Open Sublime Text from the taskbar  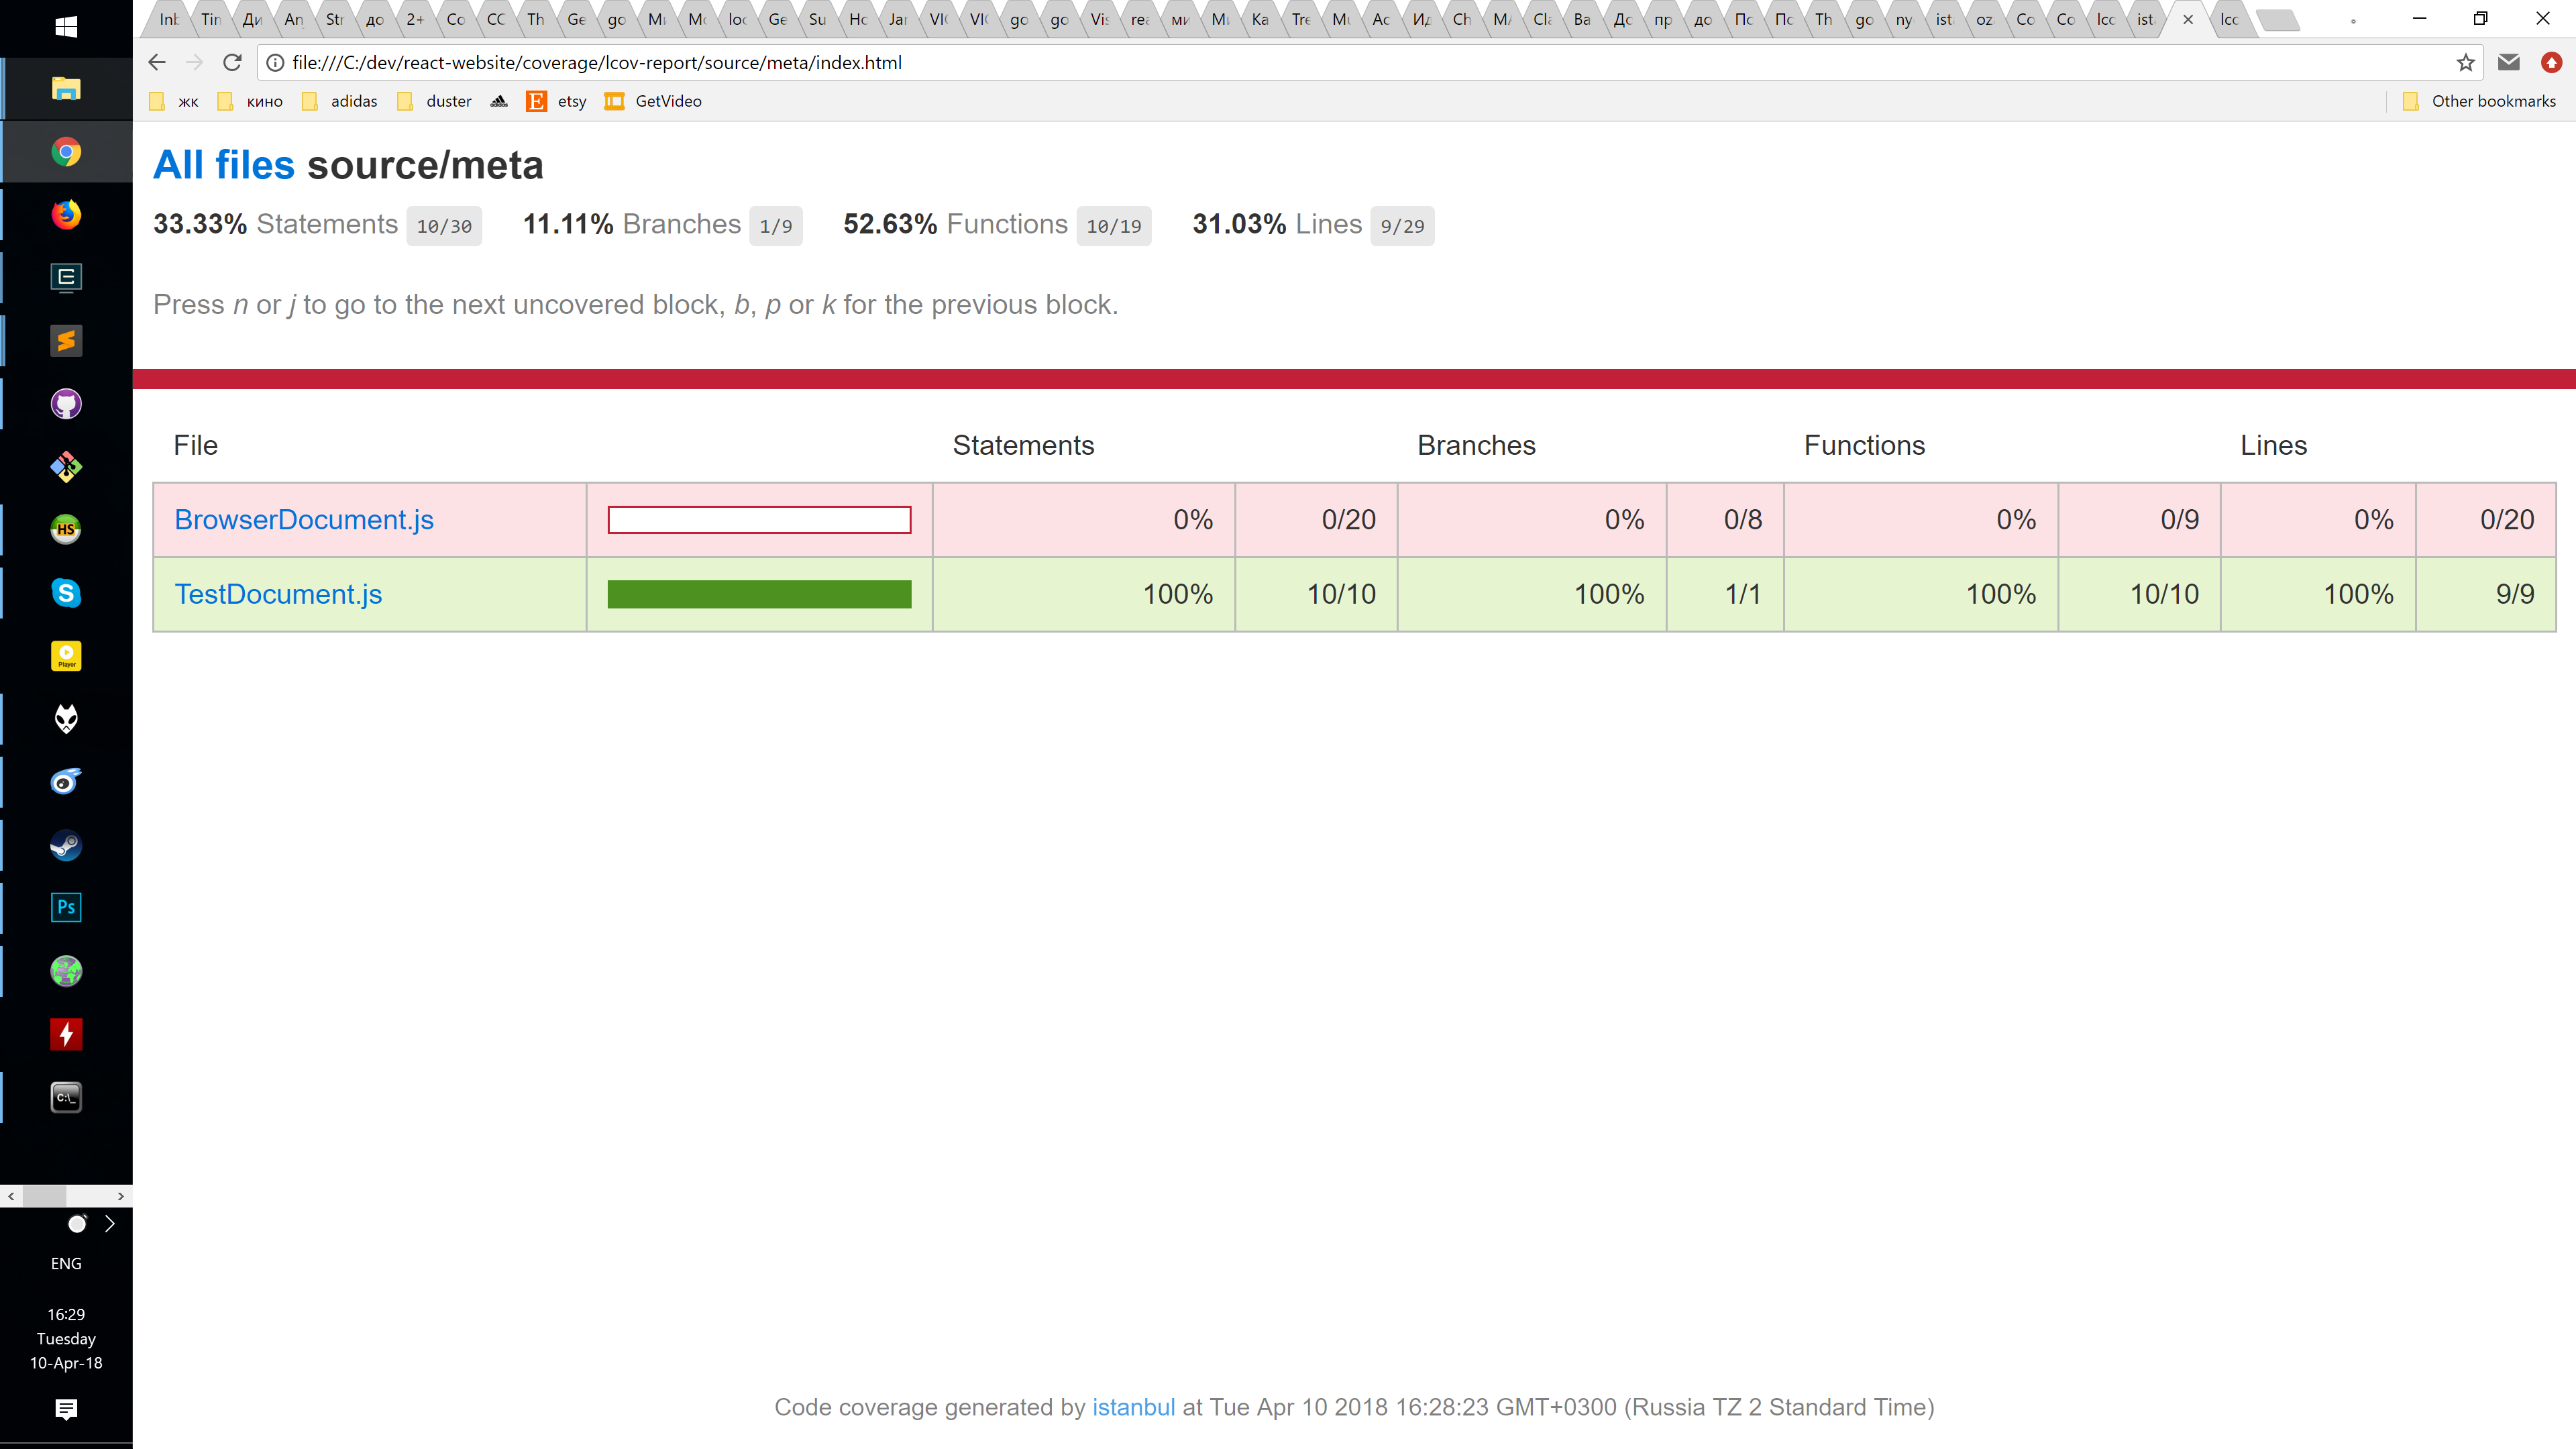tap(65, 340)
